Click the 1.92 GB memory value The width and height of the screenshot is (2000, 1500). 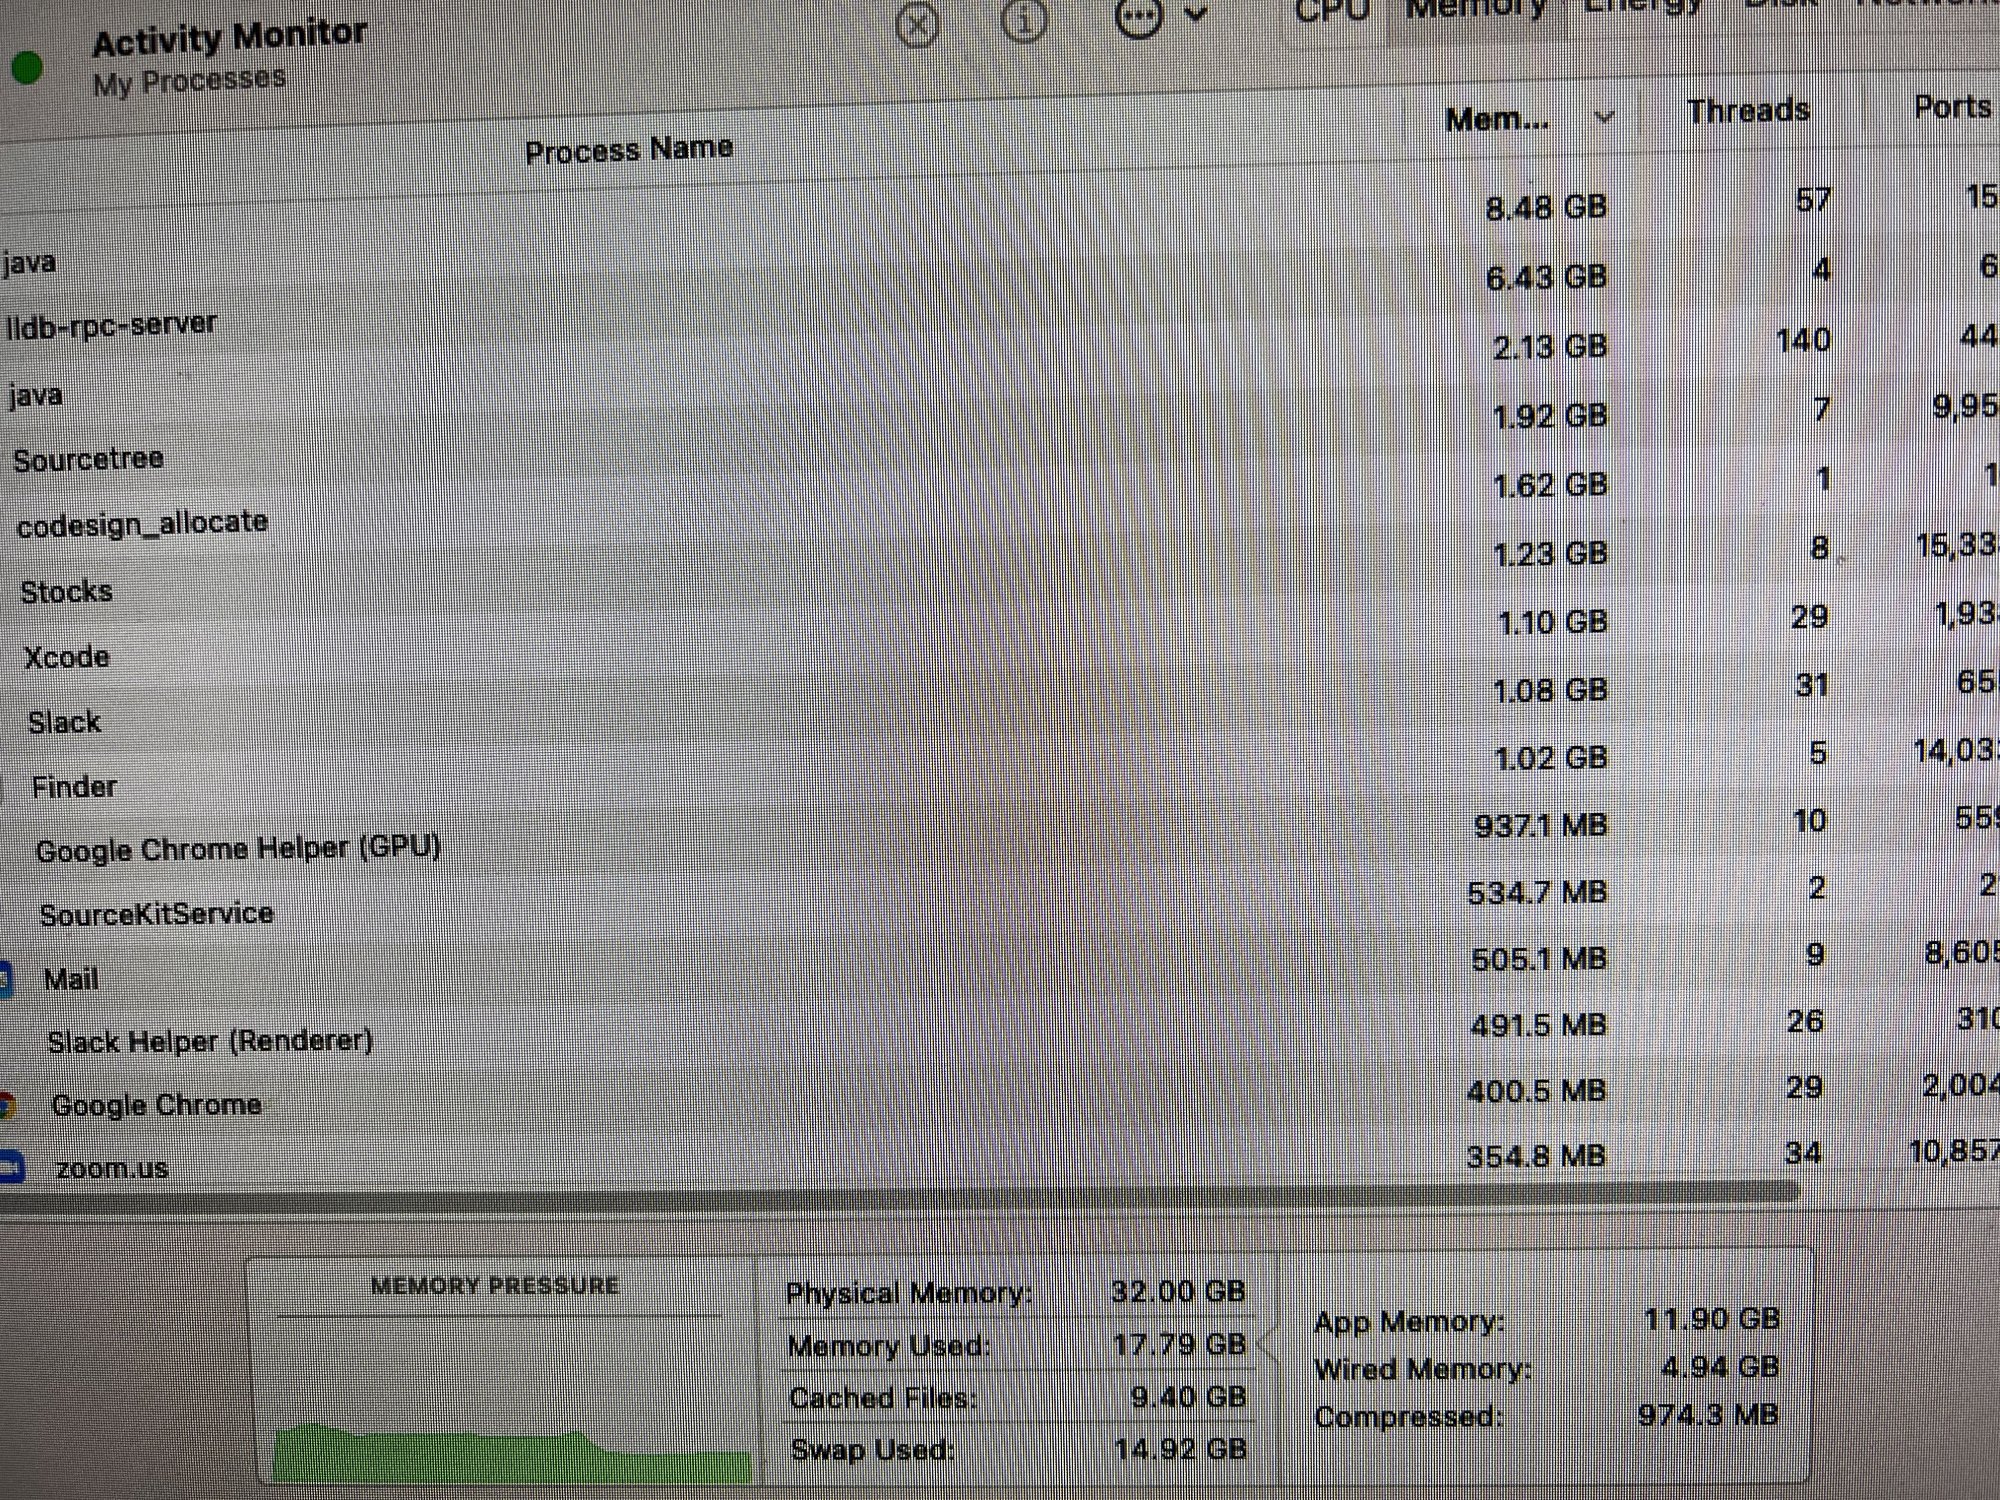coord(1549,416)
